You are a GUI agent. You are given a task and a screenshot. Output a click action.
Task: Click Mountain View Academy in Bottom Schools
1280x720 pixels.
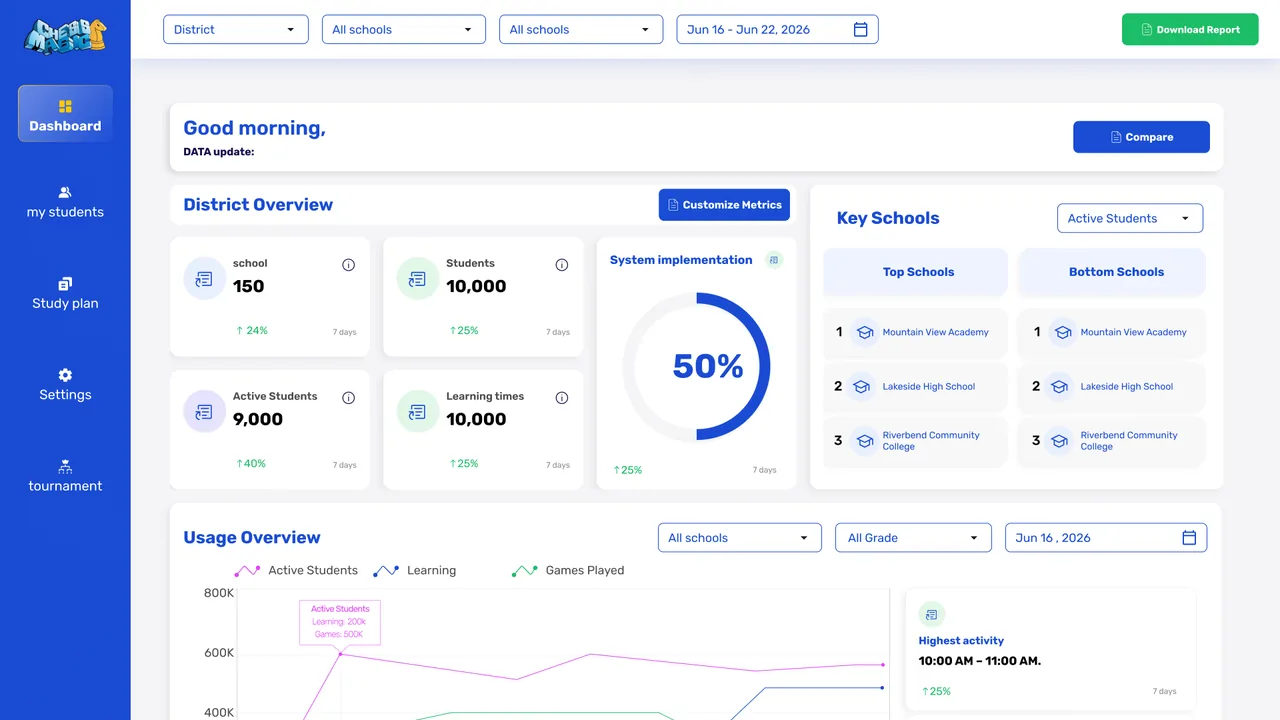(x=1112, y=333)
